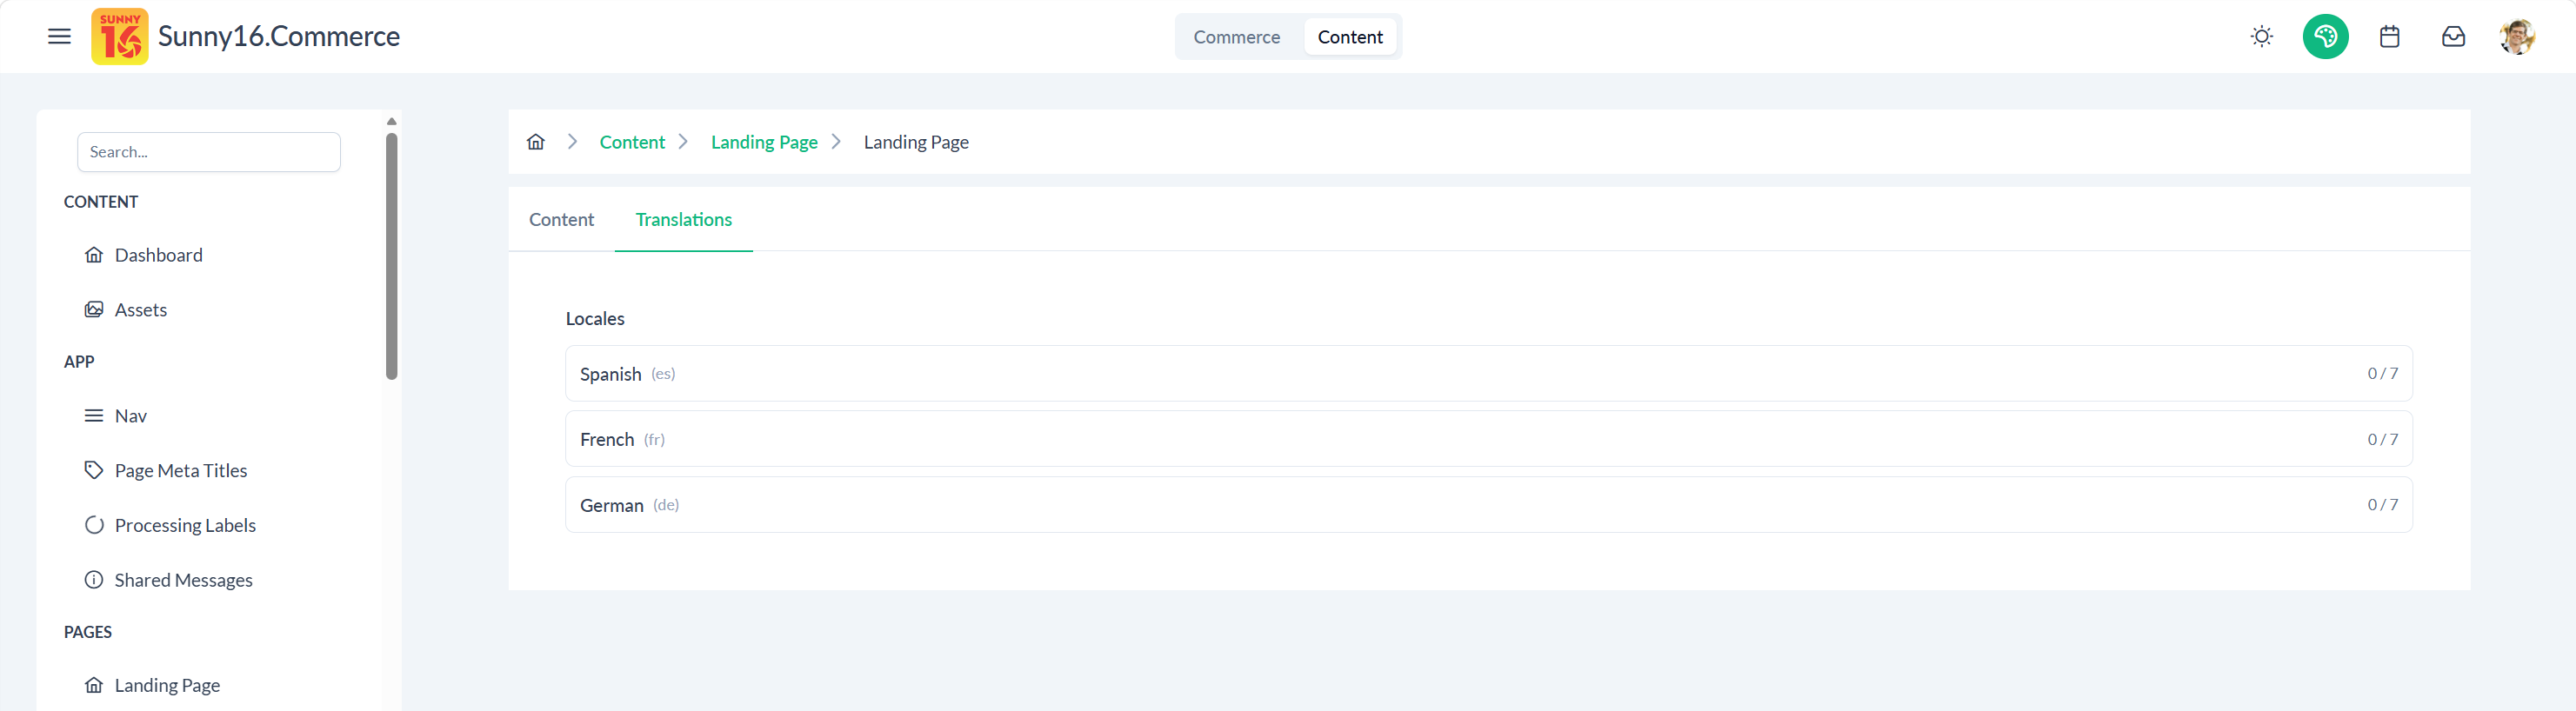Click the breadcrumb home icon
This screenshot has height=711, width=2576.
click(536, 142)
